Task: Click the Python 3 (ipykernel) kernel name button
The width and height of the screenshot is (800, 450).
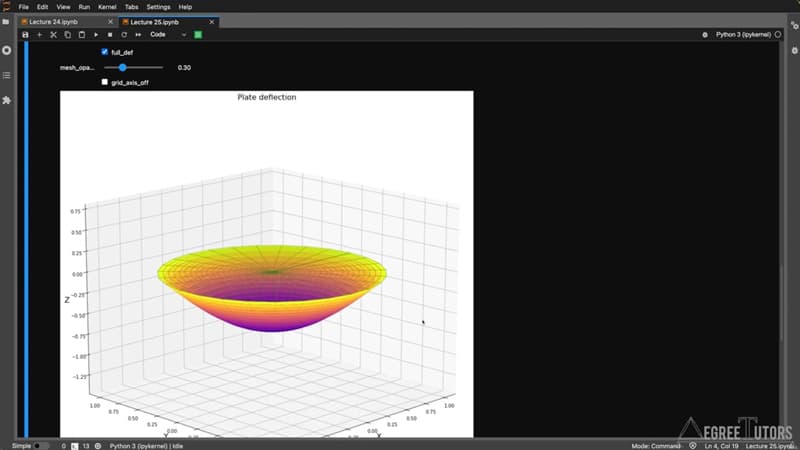Action: [x=743, y=35]
